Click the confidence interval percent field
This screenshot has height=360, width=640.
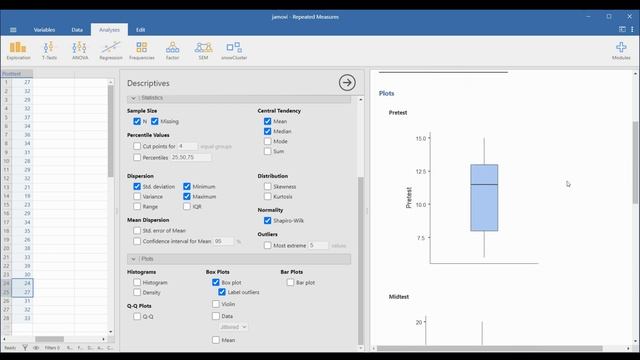click(x=224, y=241)
